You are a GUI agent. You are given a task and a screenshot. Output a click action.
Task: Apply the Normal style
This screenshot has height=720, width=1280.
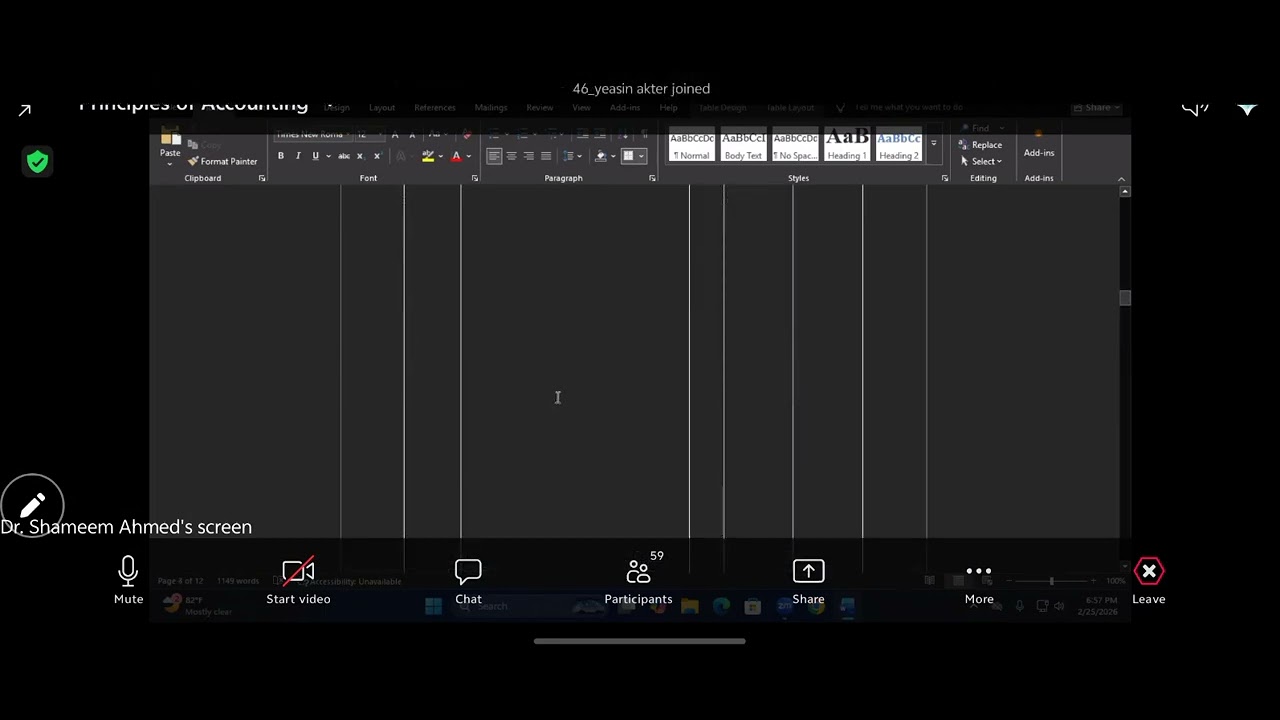tap(692, 146)
